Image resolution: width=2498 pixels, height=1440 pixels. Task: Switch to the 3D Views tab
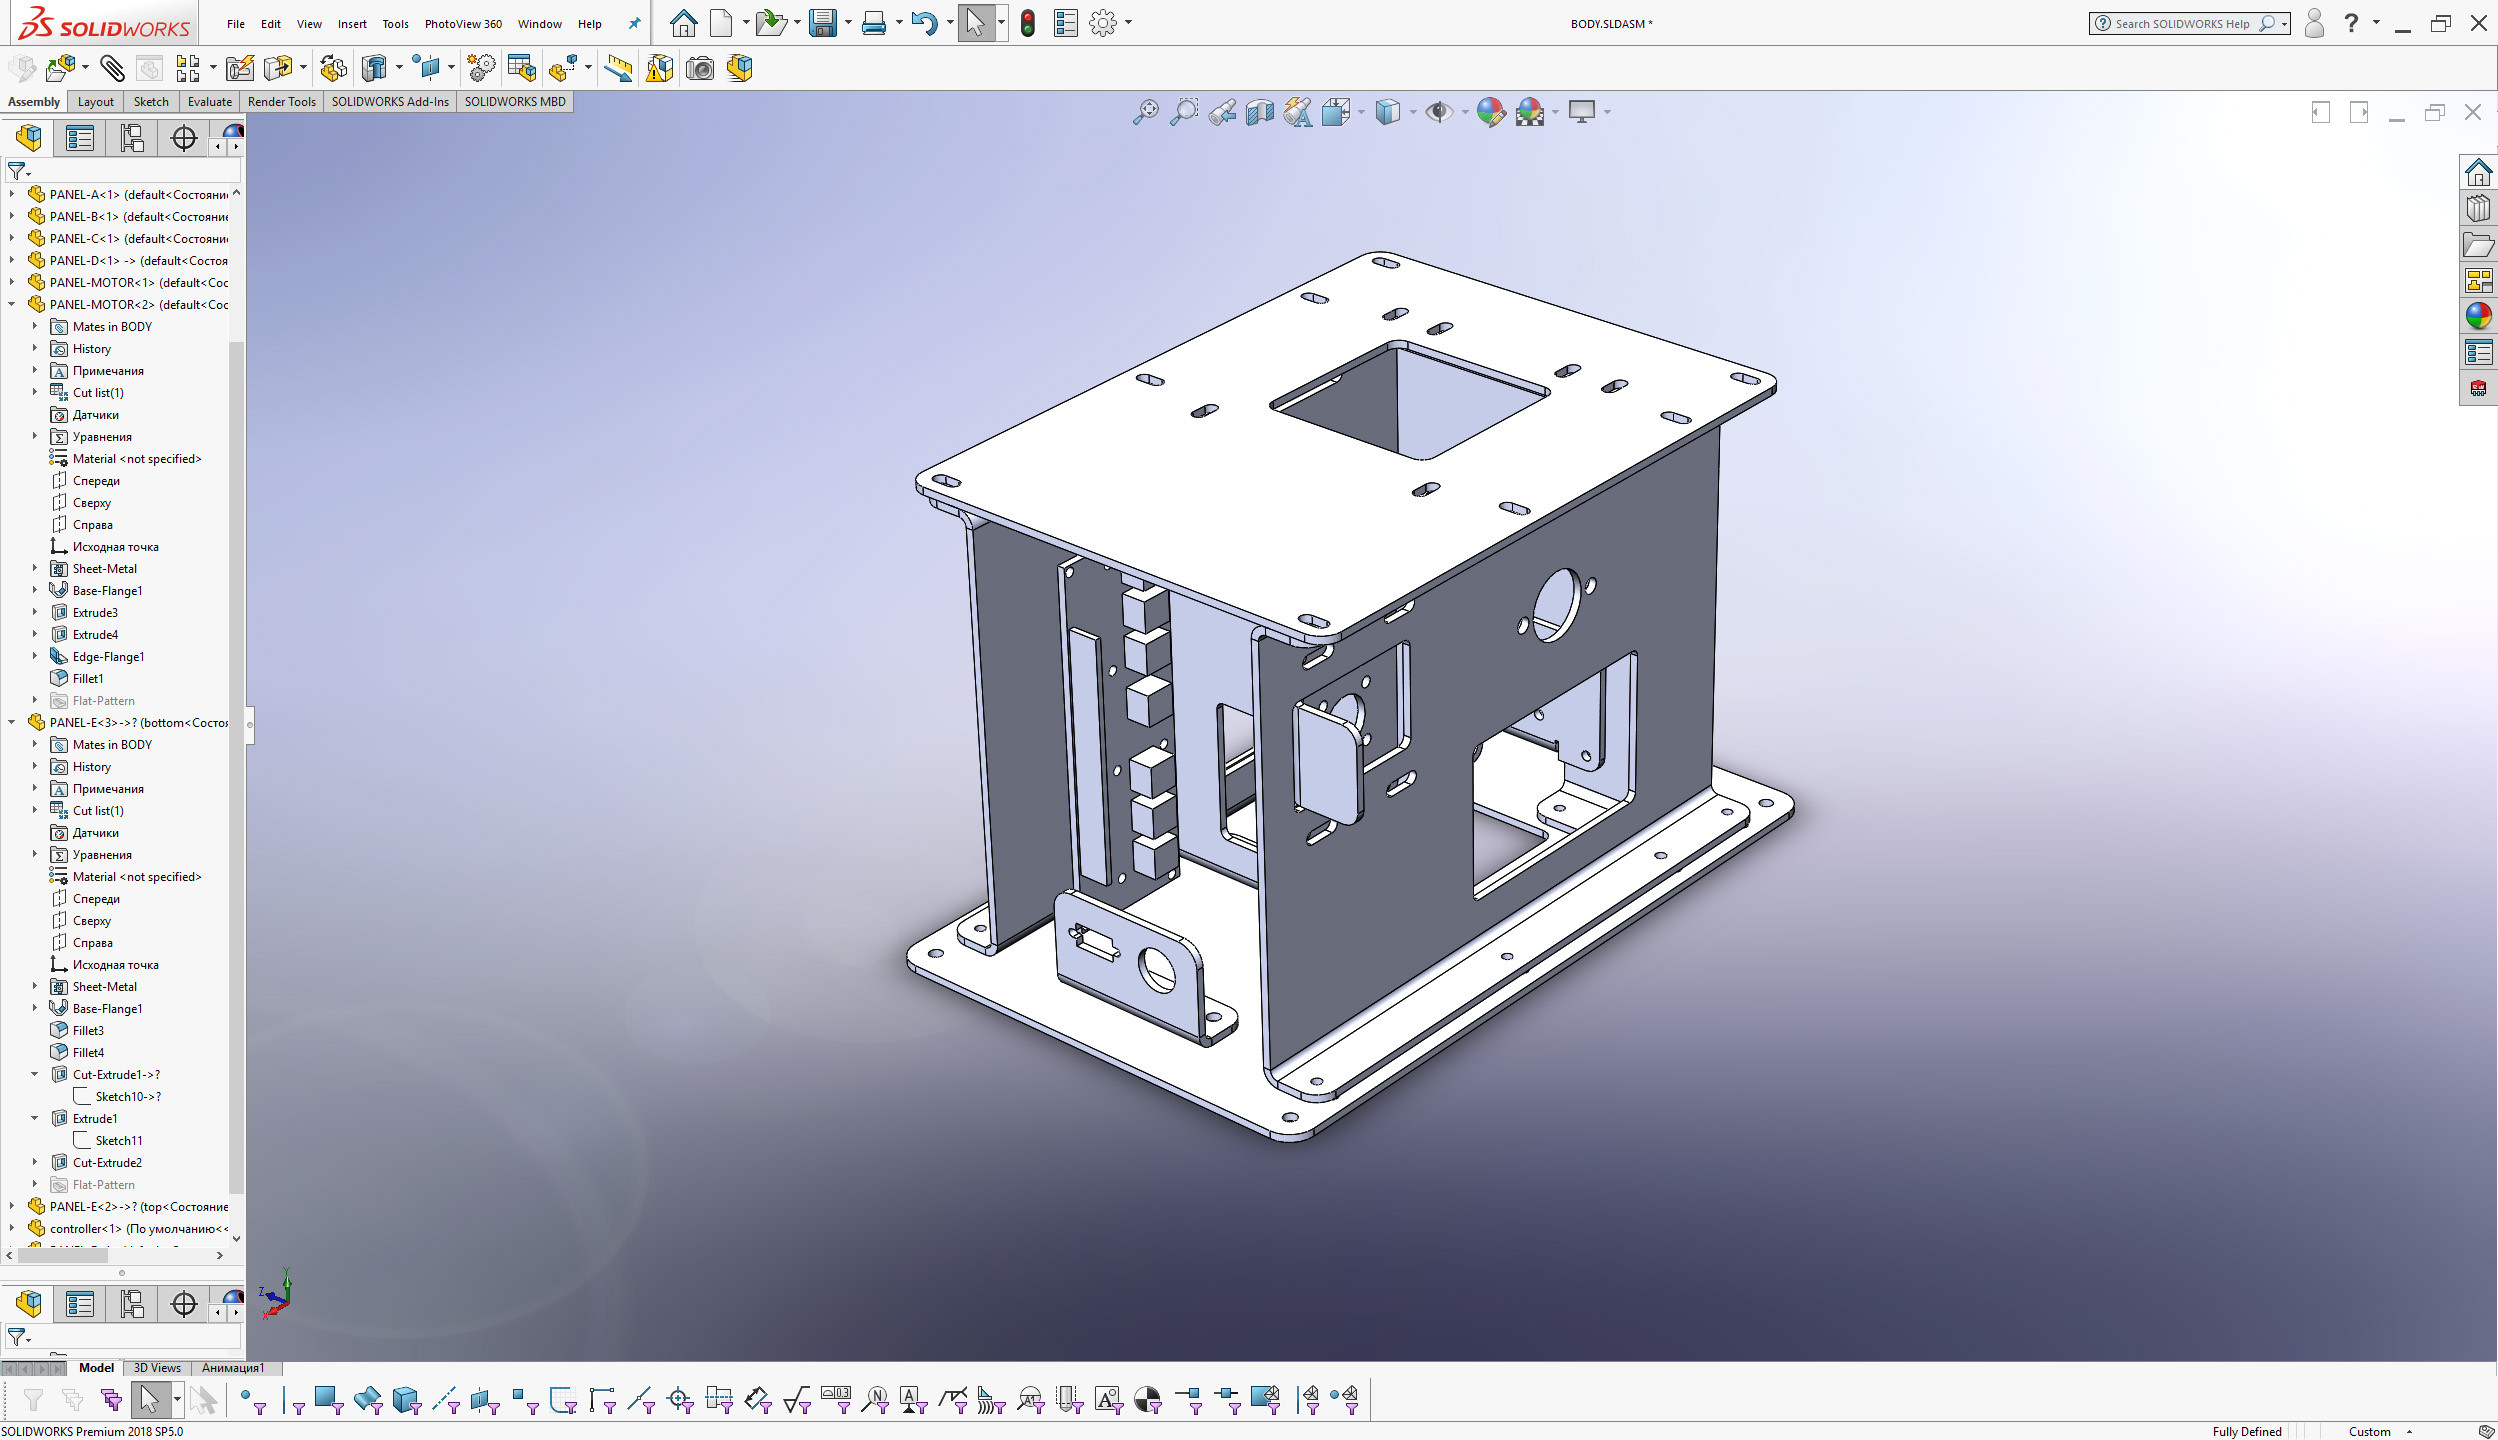pyautogui.click(x=157, y=1367)
